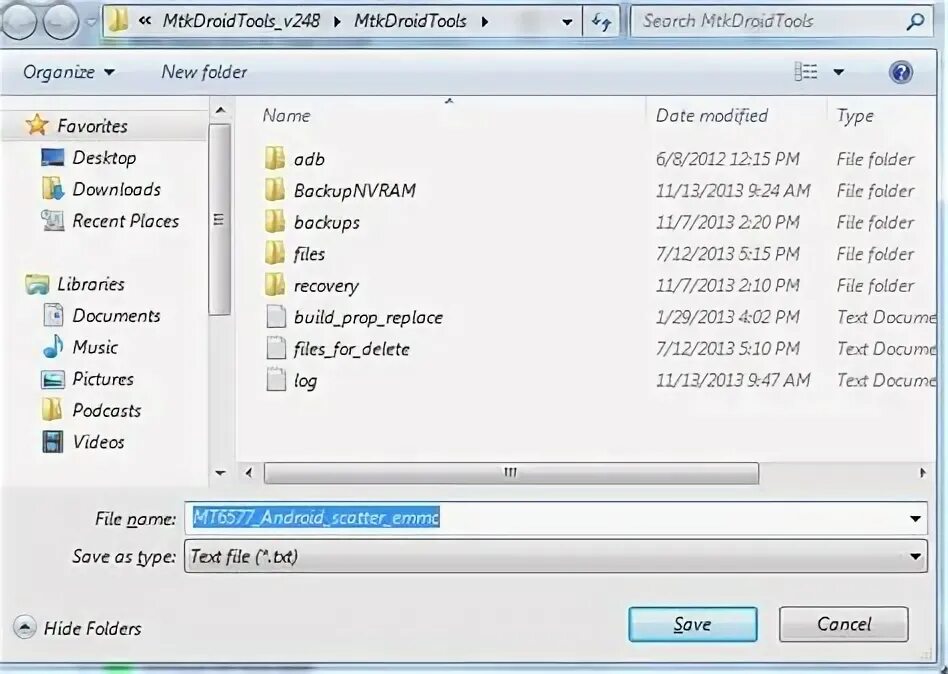Open the Organize menu
Viewport: 948px width, 674px height.
pos(68,72)
